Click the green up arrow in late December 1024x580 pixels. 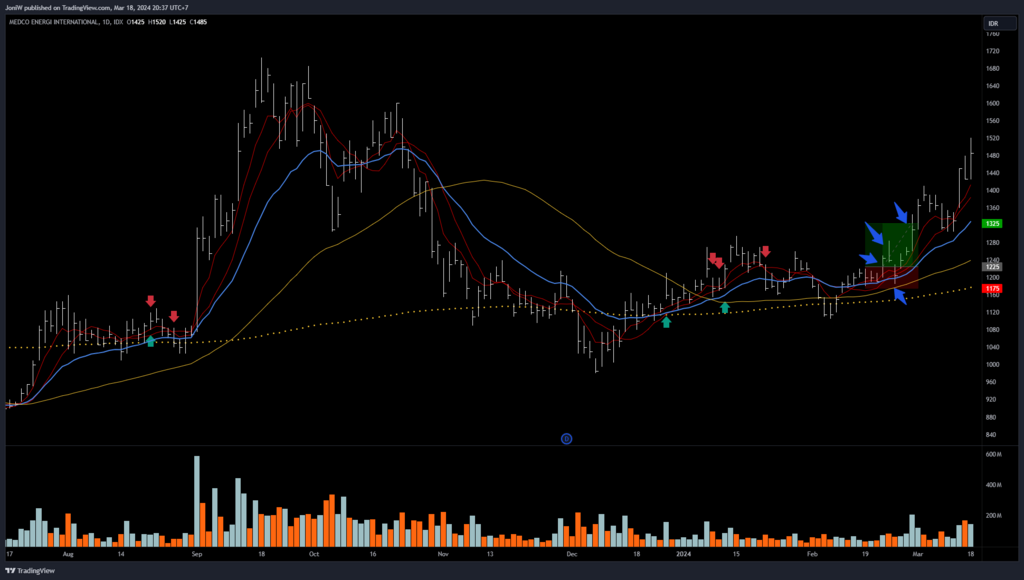pyautogui.click(x=666, y=322)
